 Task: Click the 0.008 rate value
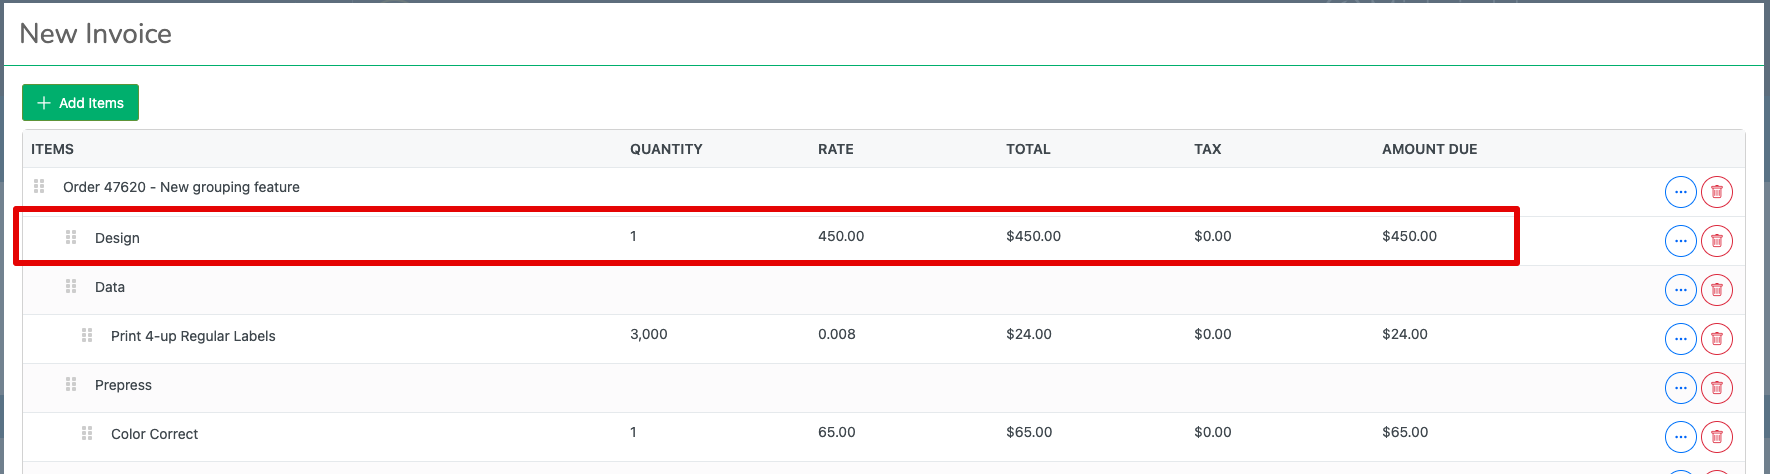837,334
